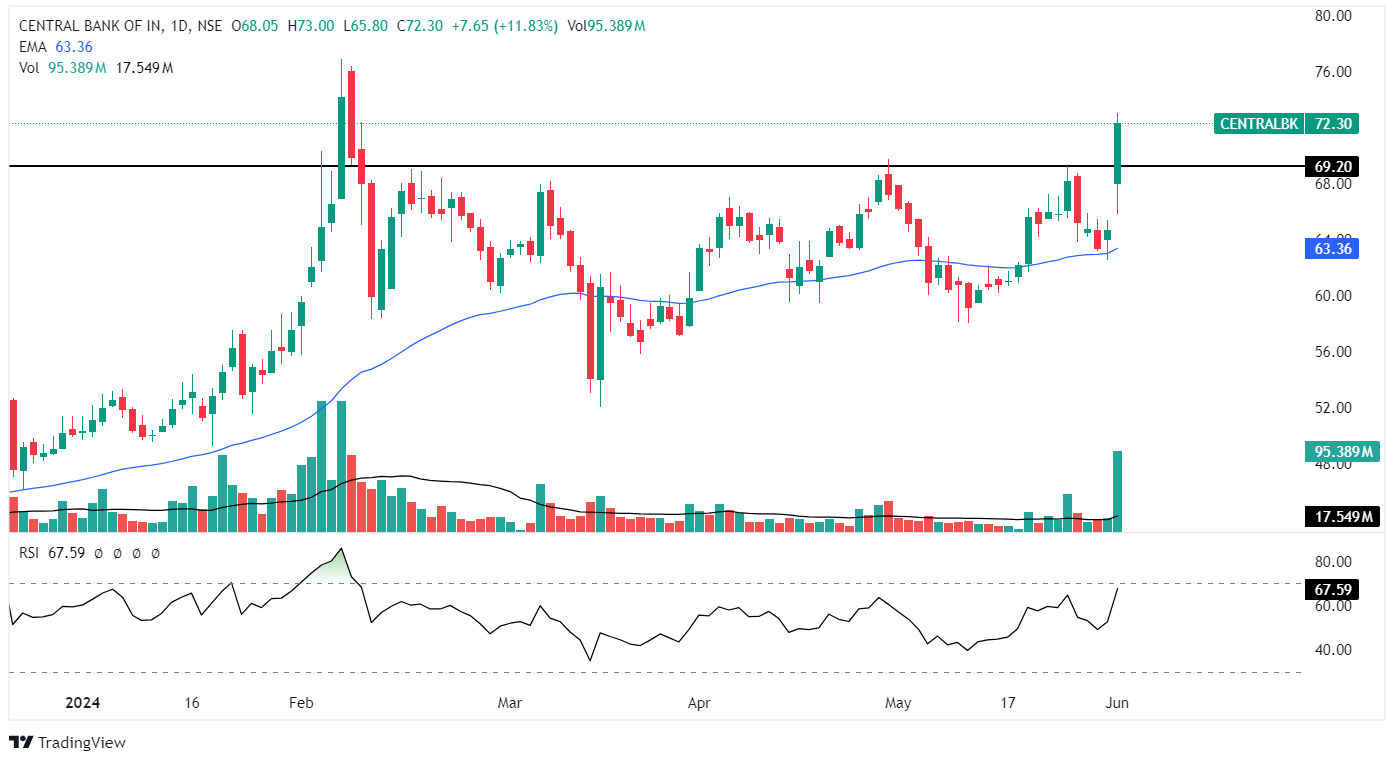Click the blue 63.36 EMA value tag
The width and height of the screenshot is (1398, 764).
pyautogui.click(x=1331, y=249)
